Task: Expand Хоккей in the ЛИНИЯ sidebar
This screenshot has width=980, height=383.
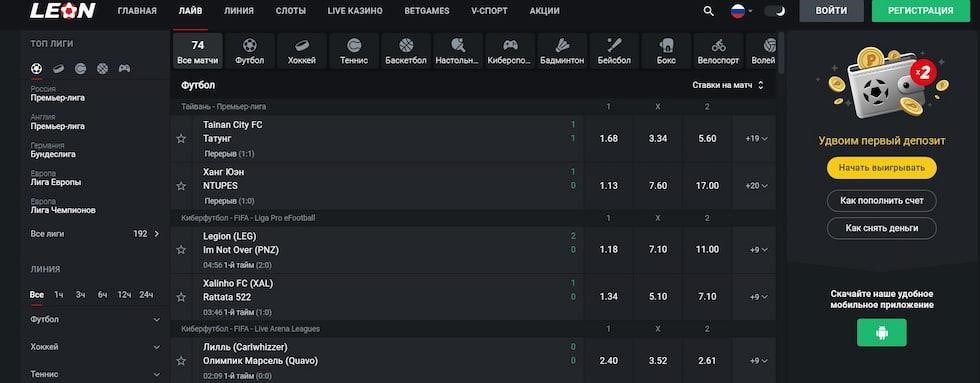Action: pyautogui.click(x=95, y=347)
